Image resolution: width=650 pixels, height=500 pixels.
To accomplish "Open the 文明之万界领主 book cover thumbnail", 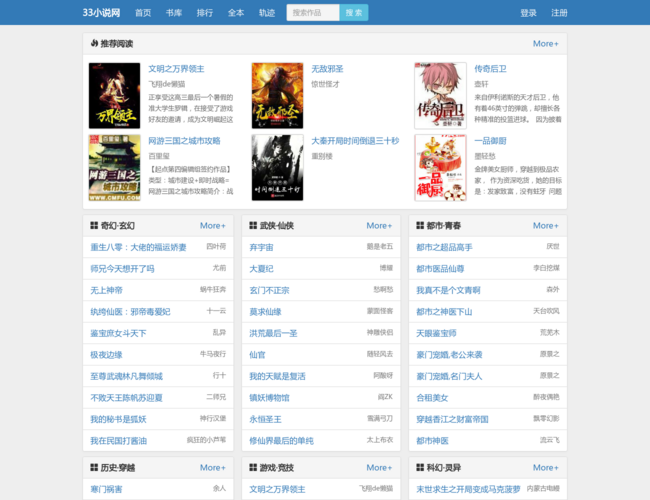I will click(114, 96).
